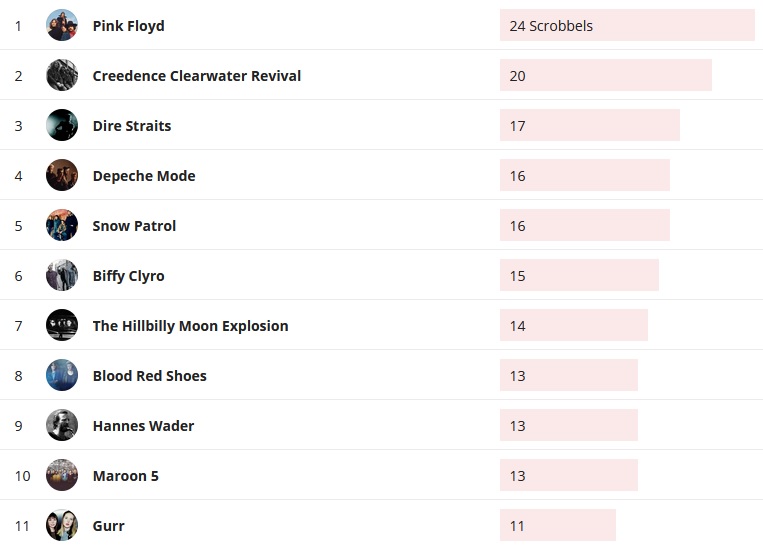Viewport: 763px width, 548px height.
Task: Click the Snow Patrol avatar image
Action: (x=62, y=225)
